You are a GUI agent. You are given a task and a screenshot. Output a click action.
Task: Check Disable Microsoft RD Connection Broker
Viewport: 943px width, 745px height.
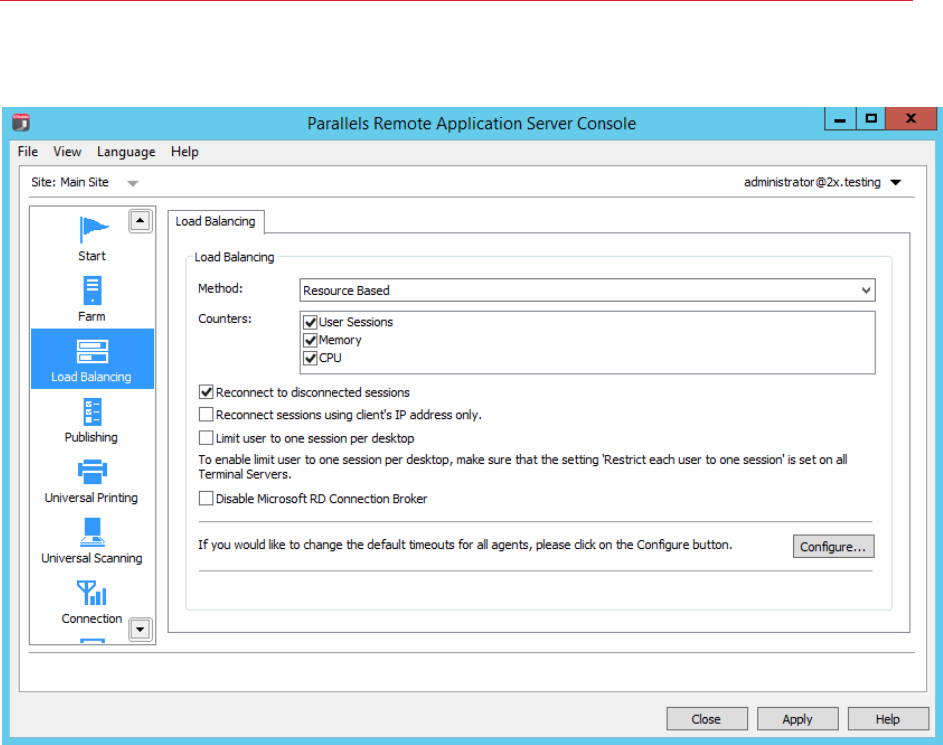click(206, 498)
